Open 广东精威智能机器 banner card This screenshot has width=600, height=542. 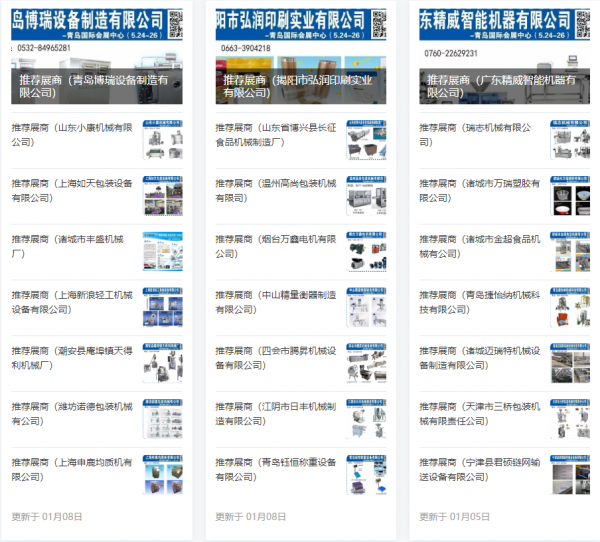tap(504, 56)
